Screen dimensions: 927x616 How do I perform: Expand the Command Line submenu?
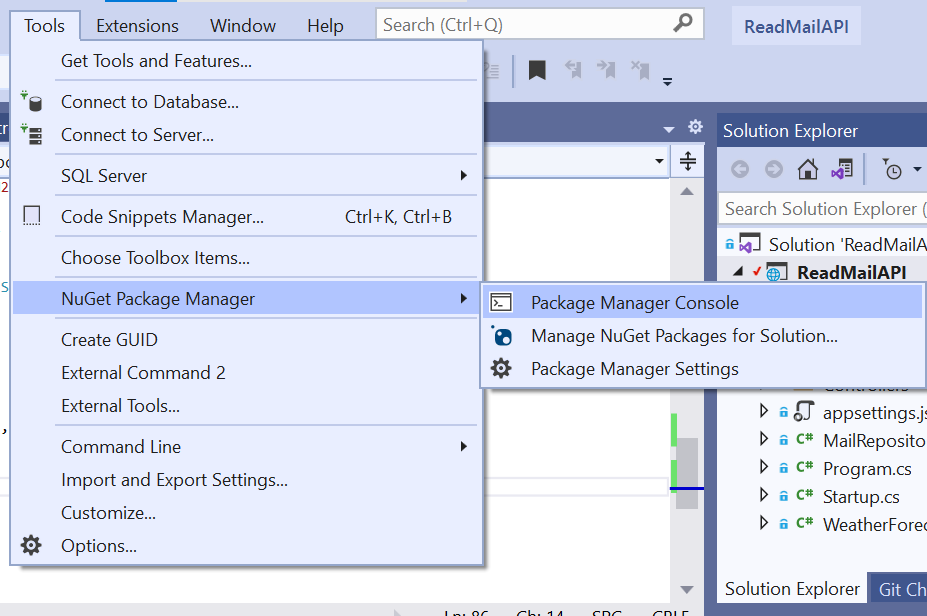pos(247,447)
